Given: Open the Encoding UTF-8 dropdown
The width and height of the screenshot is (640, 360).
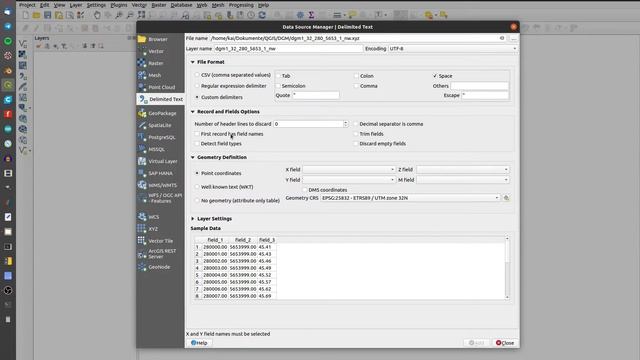Looking at the screenshot, I should (x=453, y=49).
